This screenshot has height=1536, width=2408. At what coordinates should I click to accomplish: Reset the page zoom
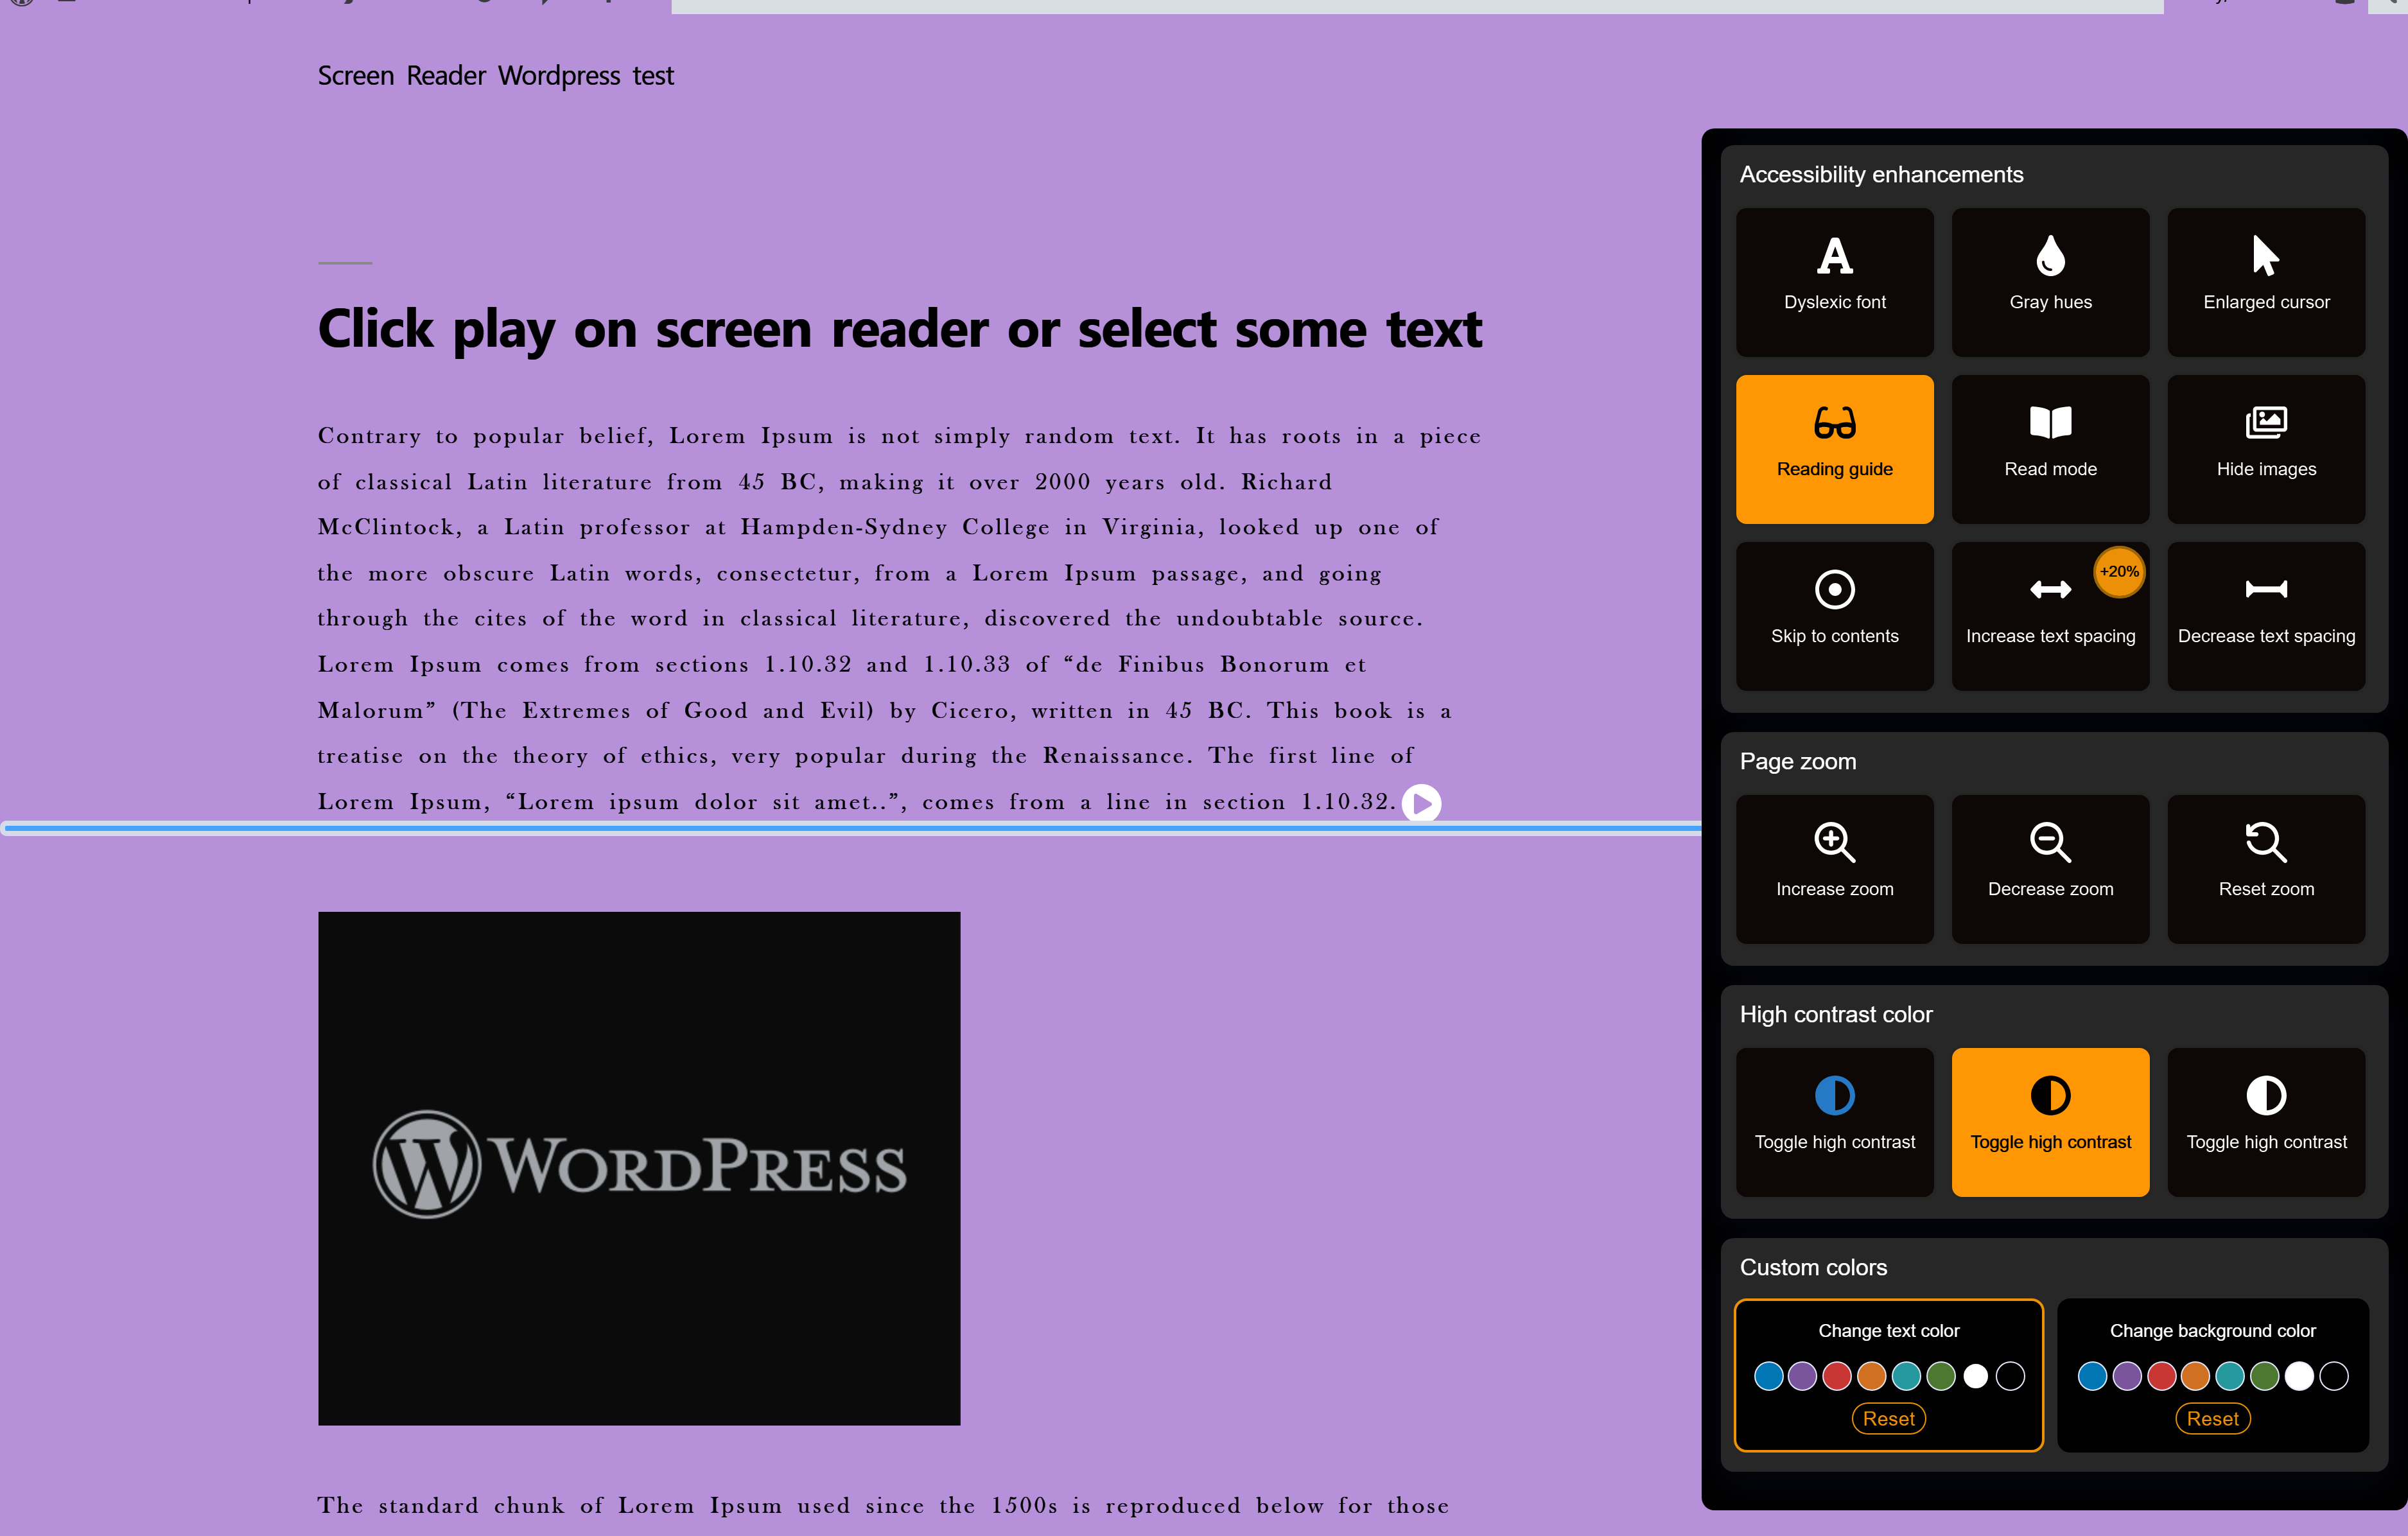(2265, 868)
